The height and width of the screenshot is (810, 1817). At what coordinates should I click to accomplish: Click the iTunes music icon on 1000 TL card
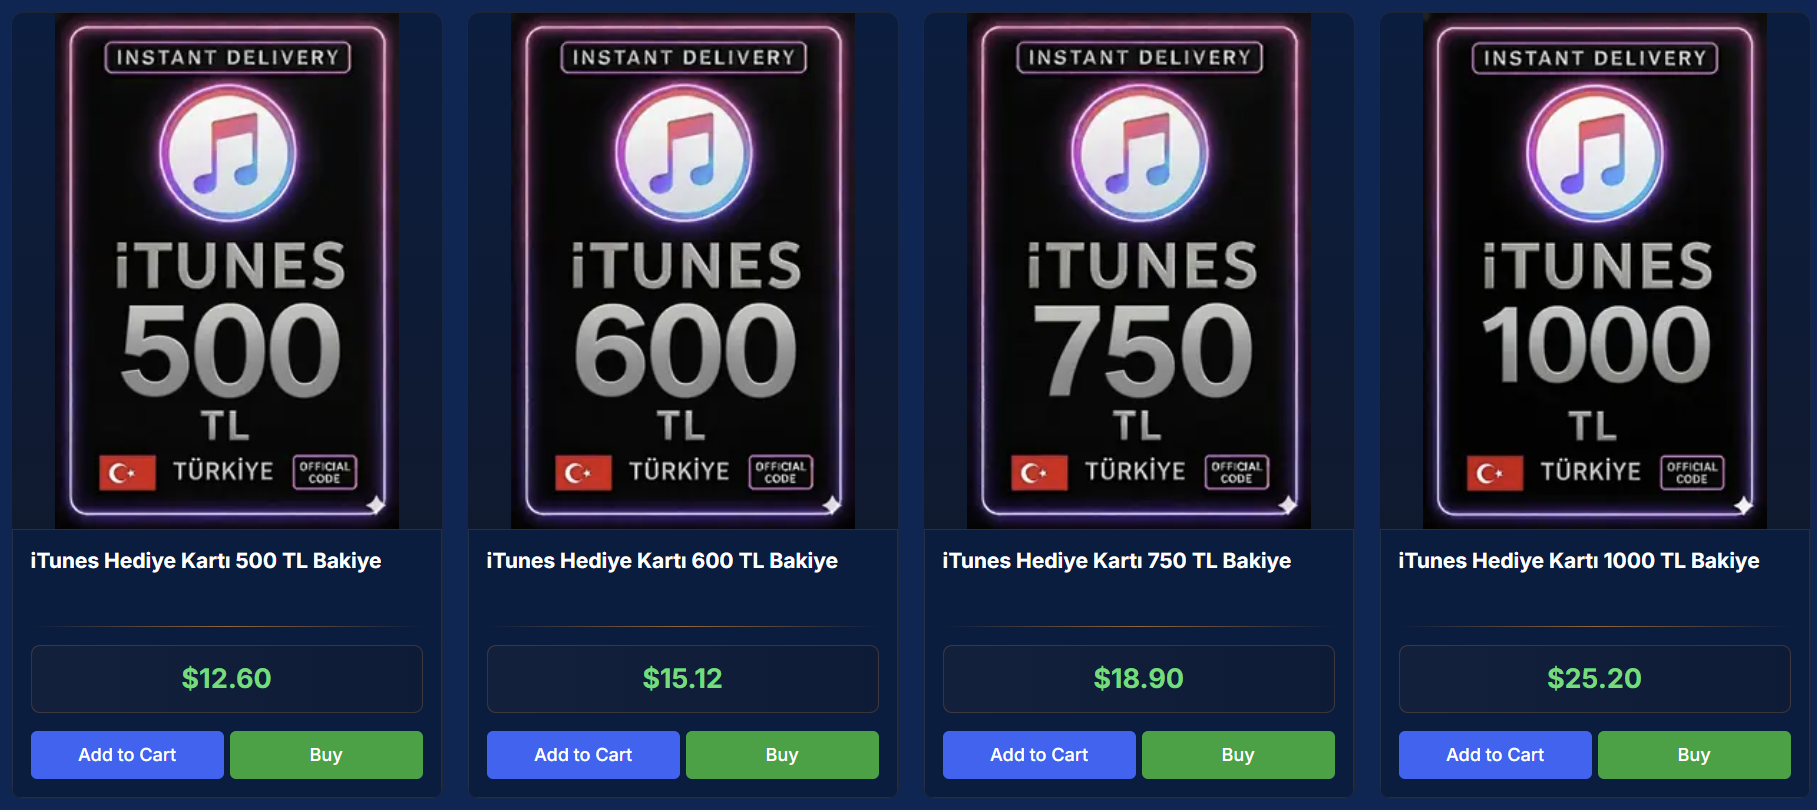[x=1595, y=154]
